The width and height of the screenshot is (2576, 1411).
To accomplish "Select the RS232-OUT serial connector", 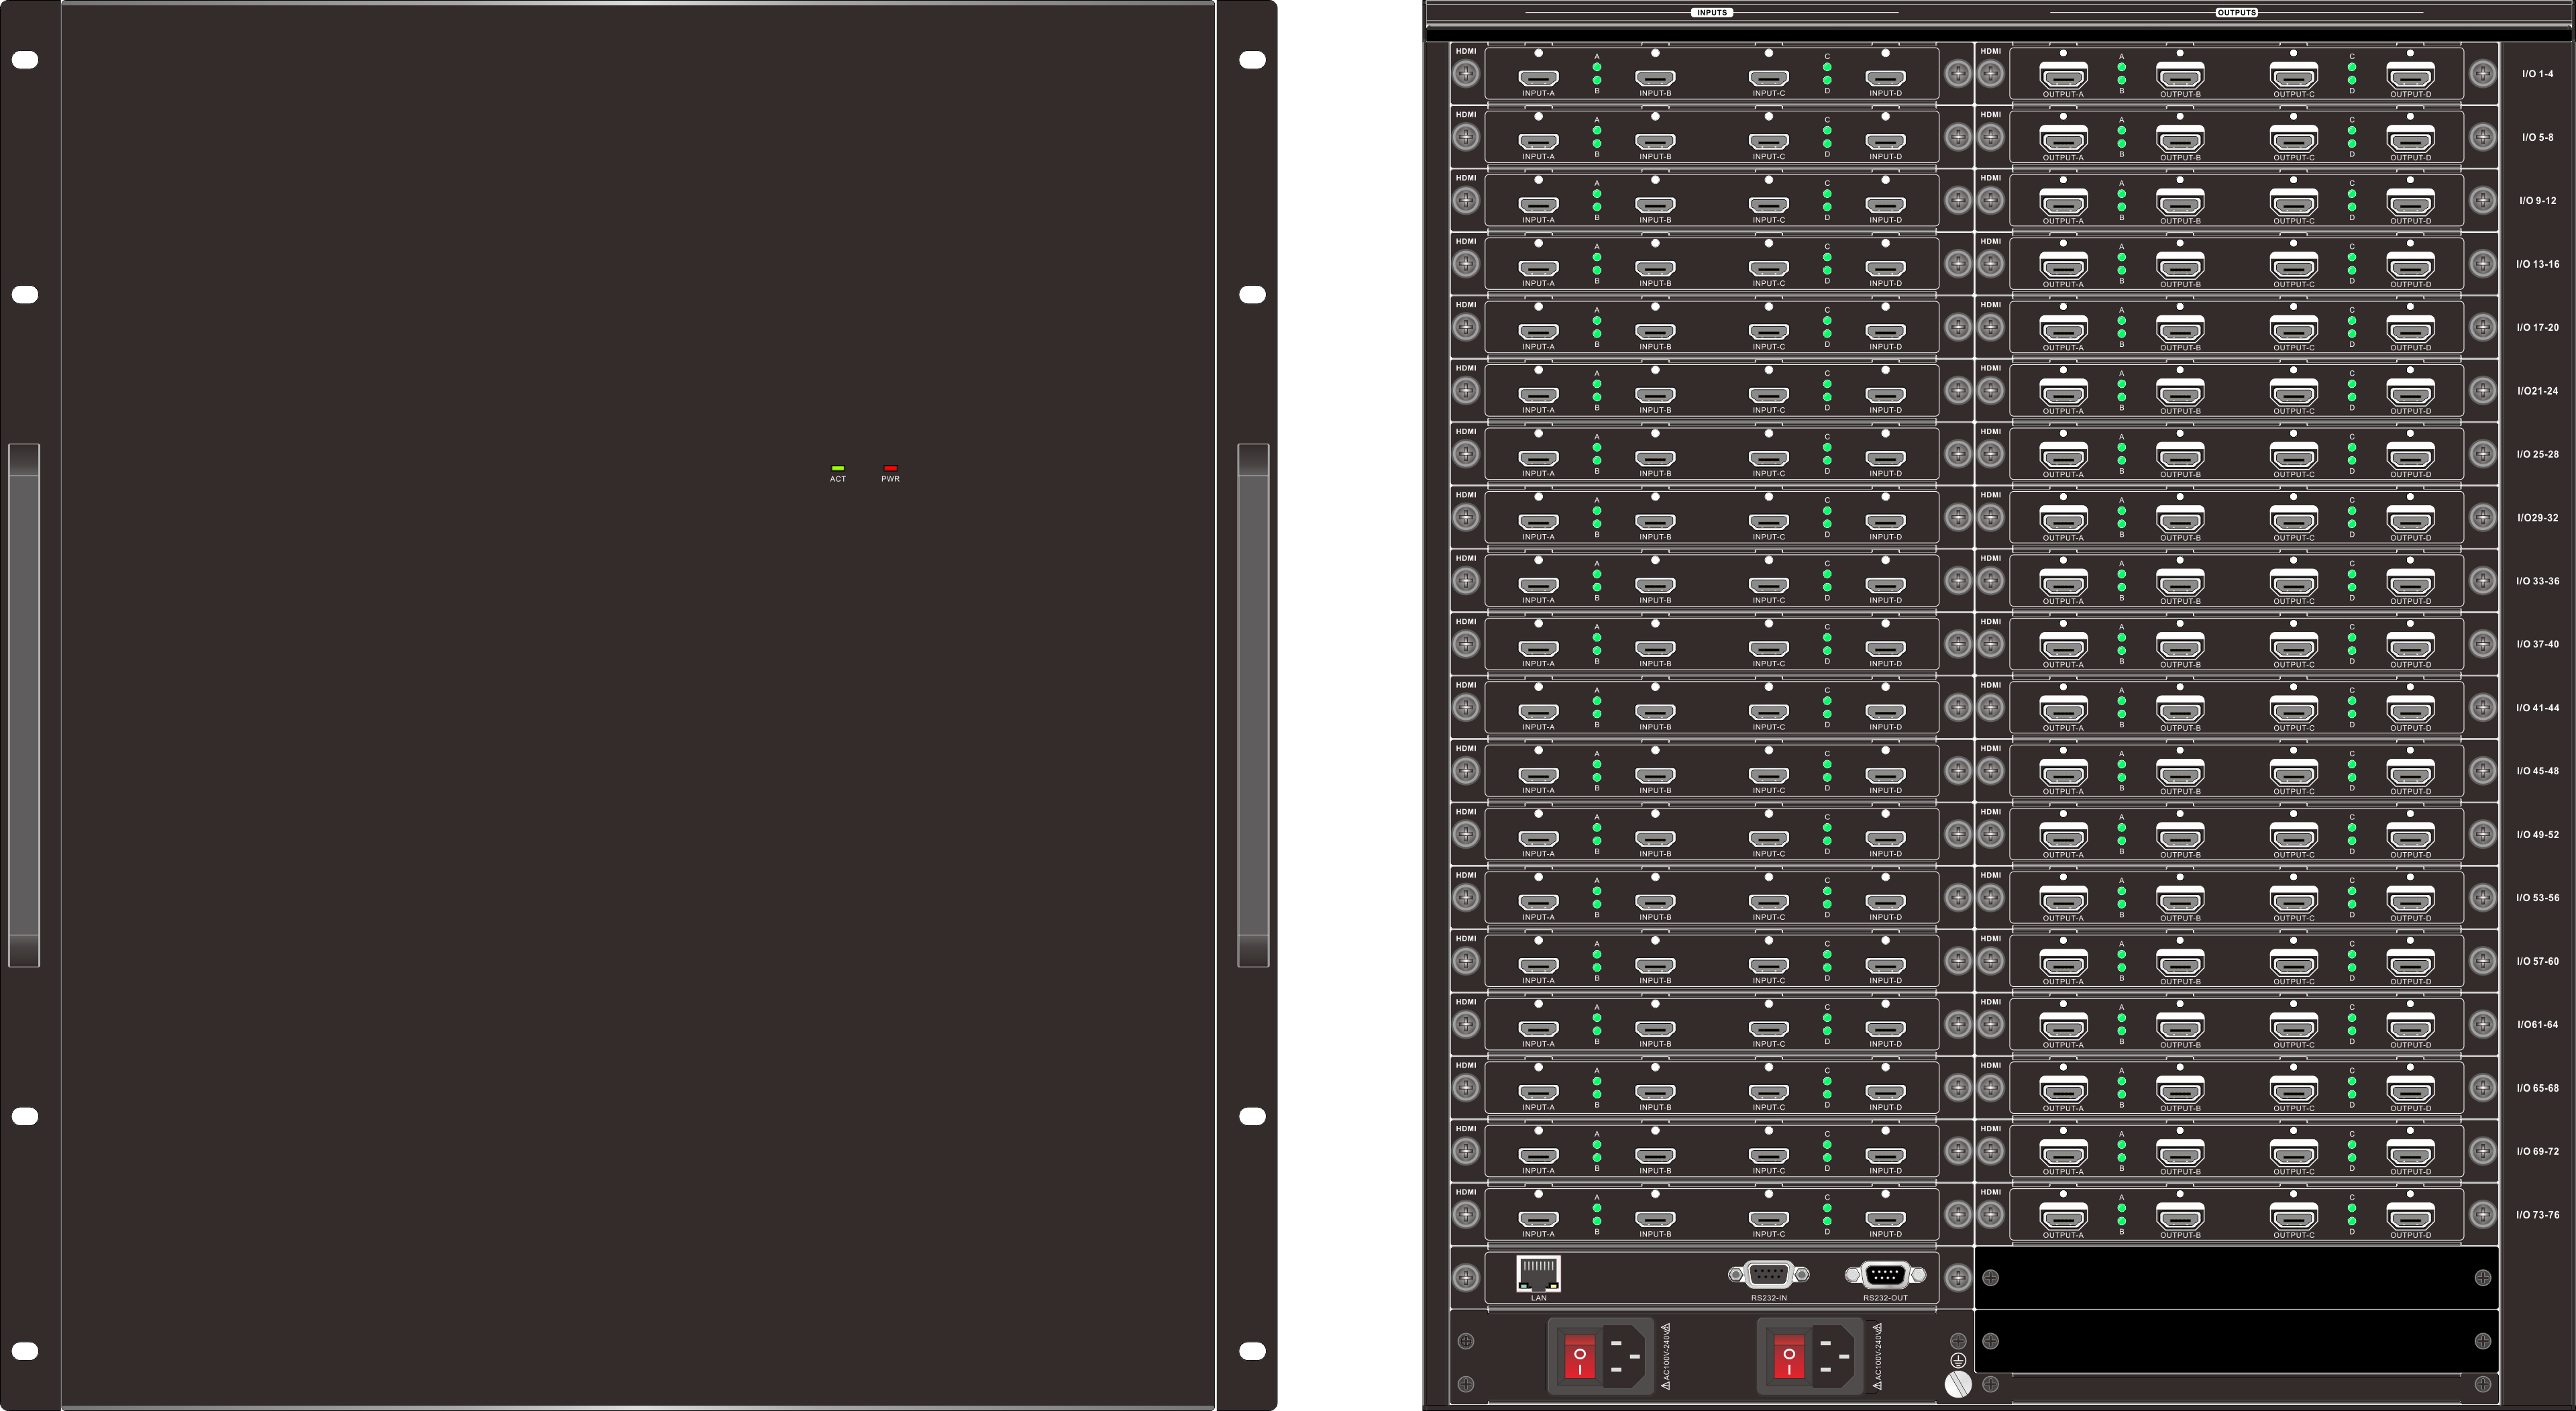I will point(1885,1274).
